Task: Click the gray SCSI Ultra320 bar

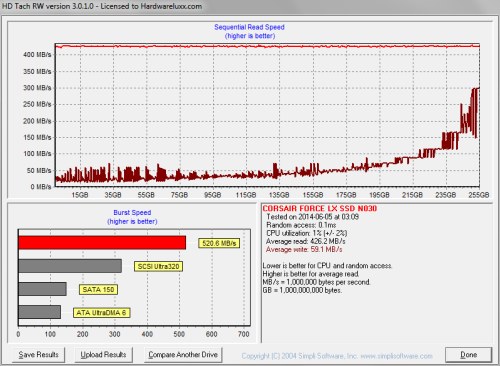Action: coord(70,266)
